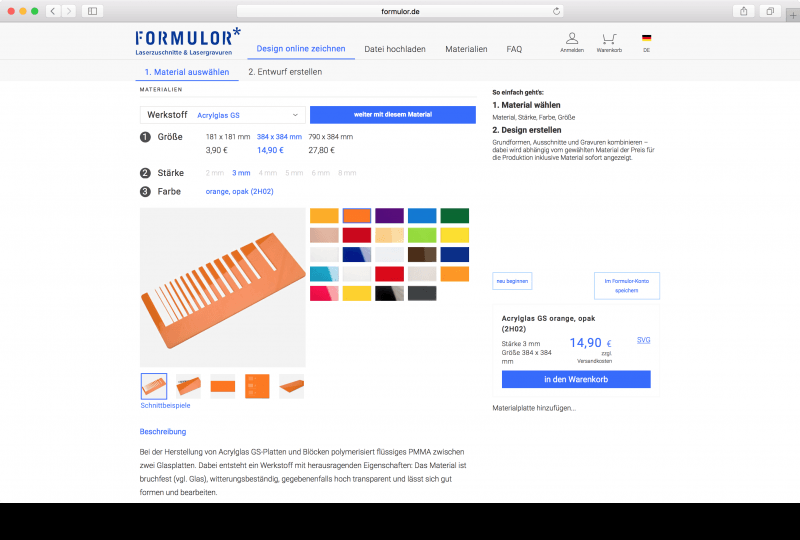Choose the 3 mm thickness option
The image size is (800, 540).
point(241,173)
